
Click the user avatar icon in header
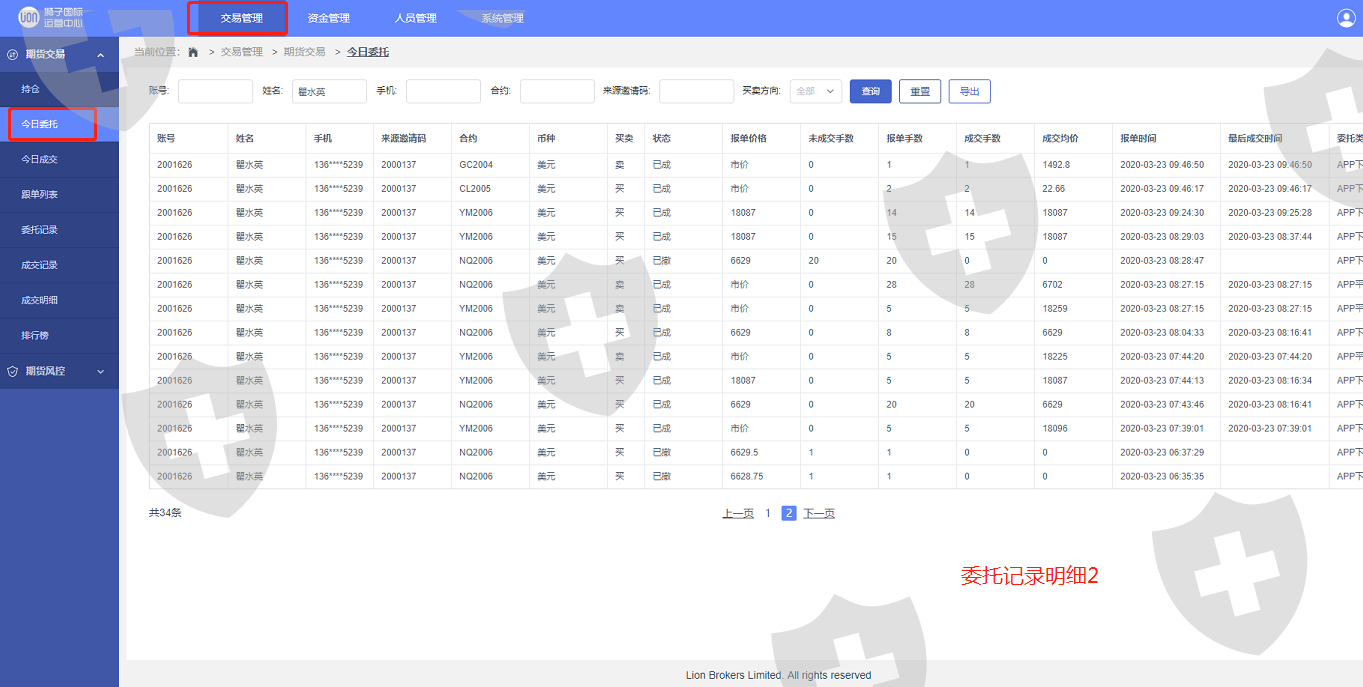pyautogui.click(x=1345, y=18)
